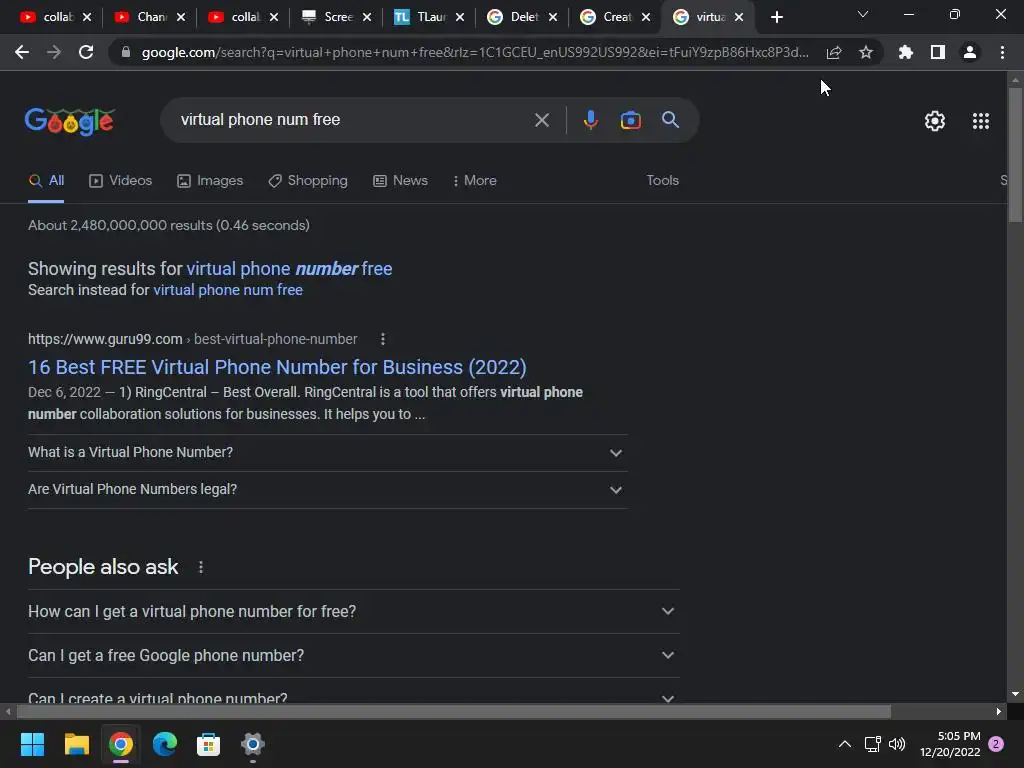Go back to the previous page

coord(22,52)
